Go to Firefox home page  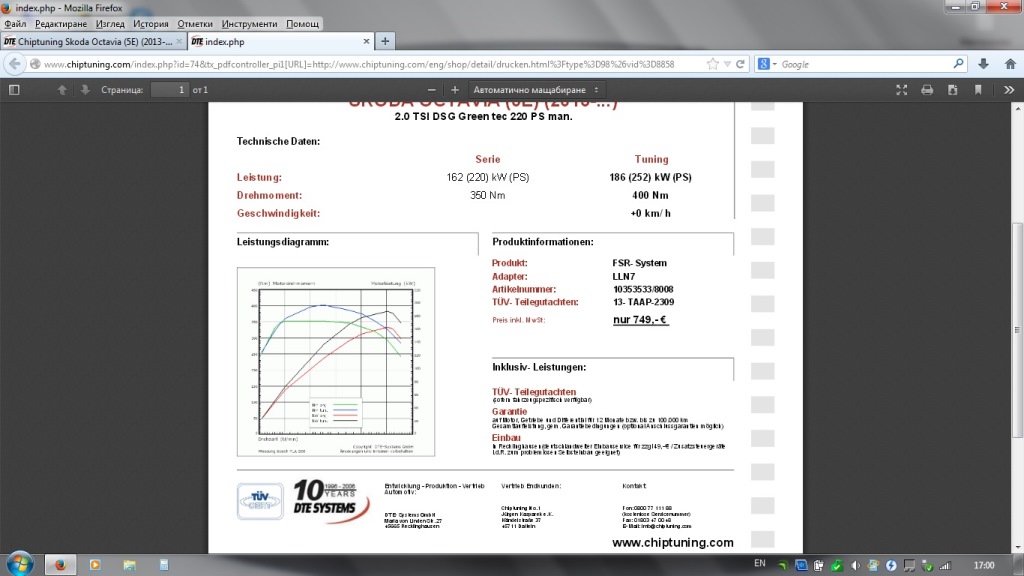coord(1008,64)
